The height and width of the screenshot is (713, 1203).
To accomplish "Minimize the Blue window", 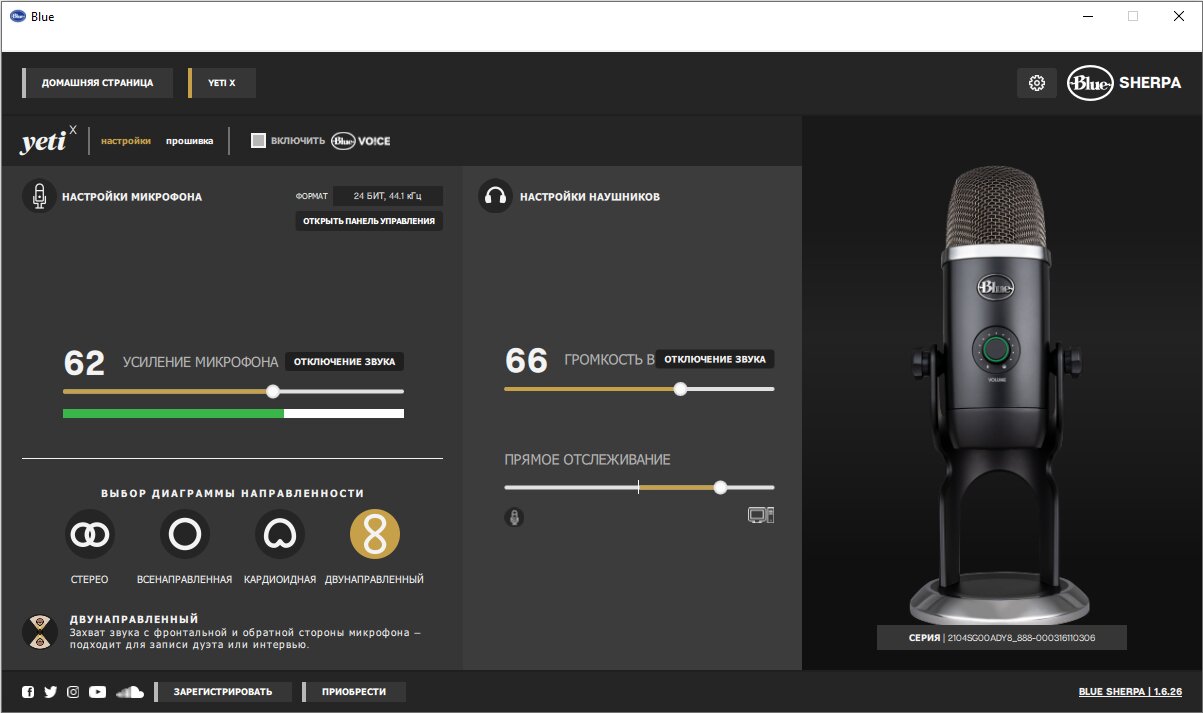I will (x=1086, y=16).
